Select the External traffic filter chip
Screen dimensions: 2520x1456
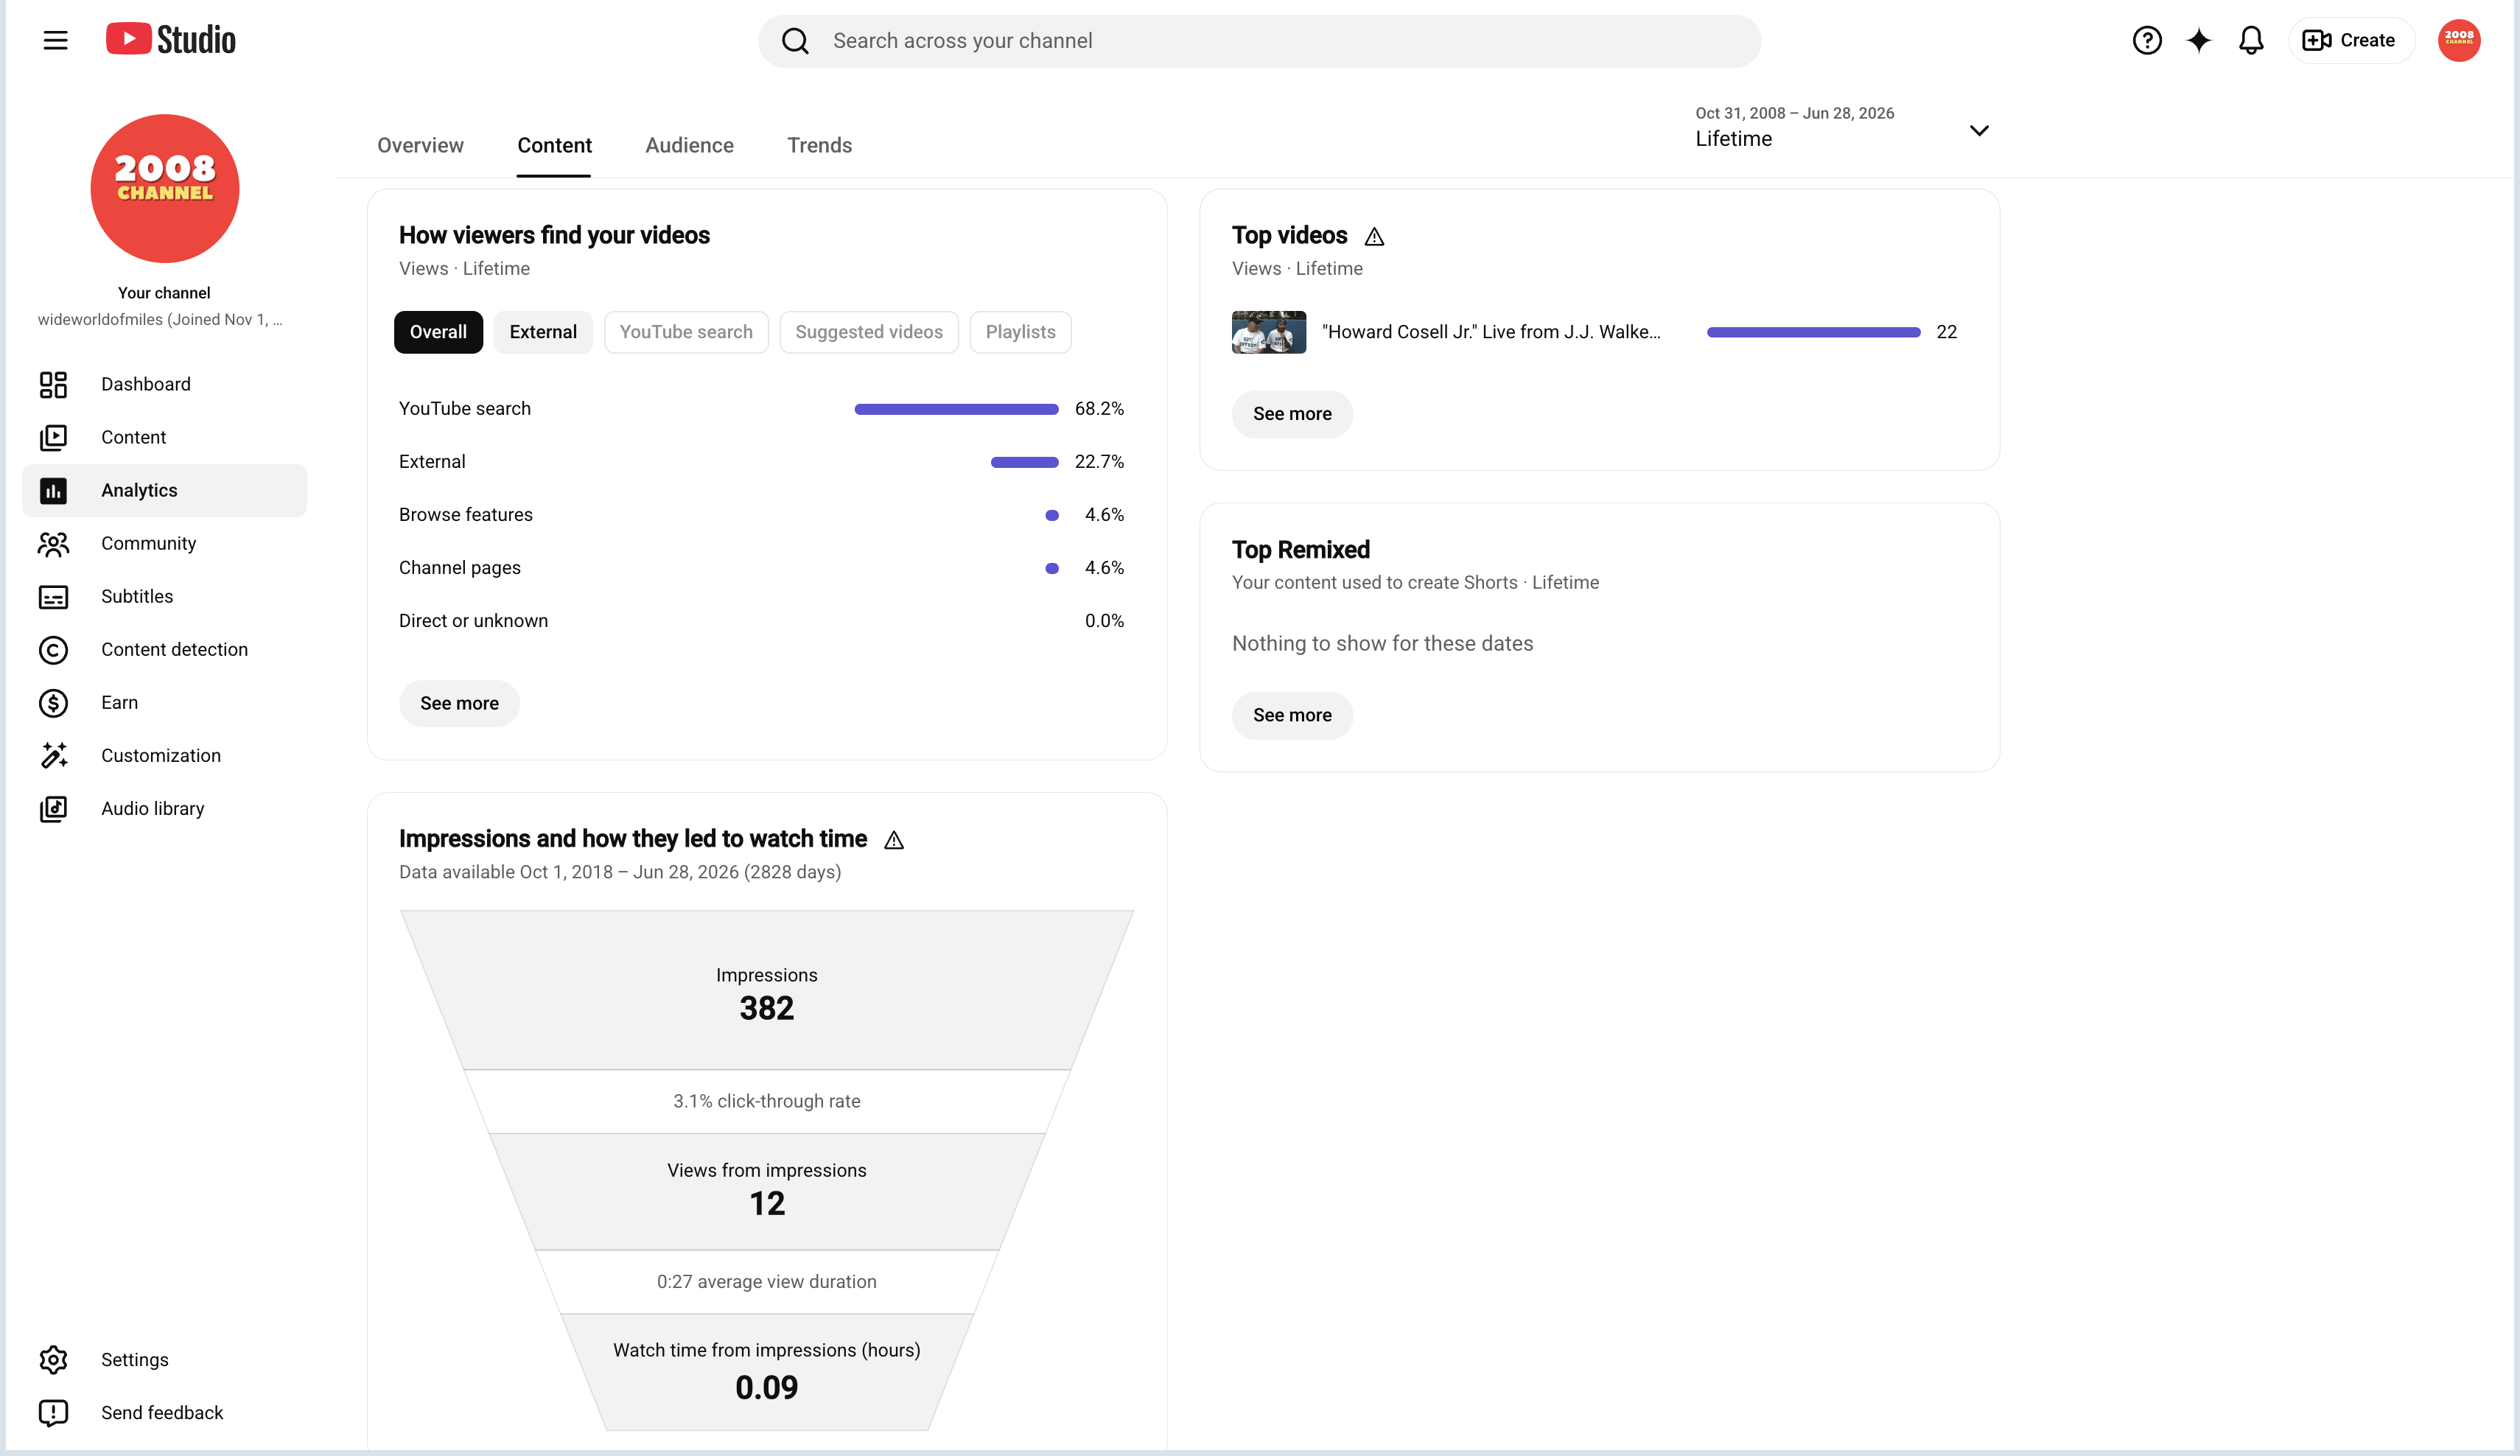coord(543,332)
